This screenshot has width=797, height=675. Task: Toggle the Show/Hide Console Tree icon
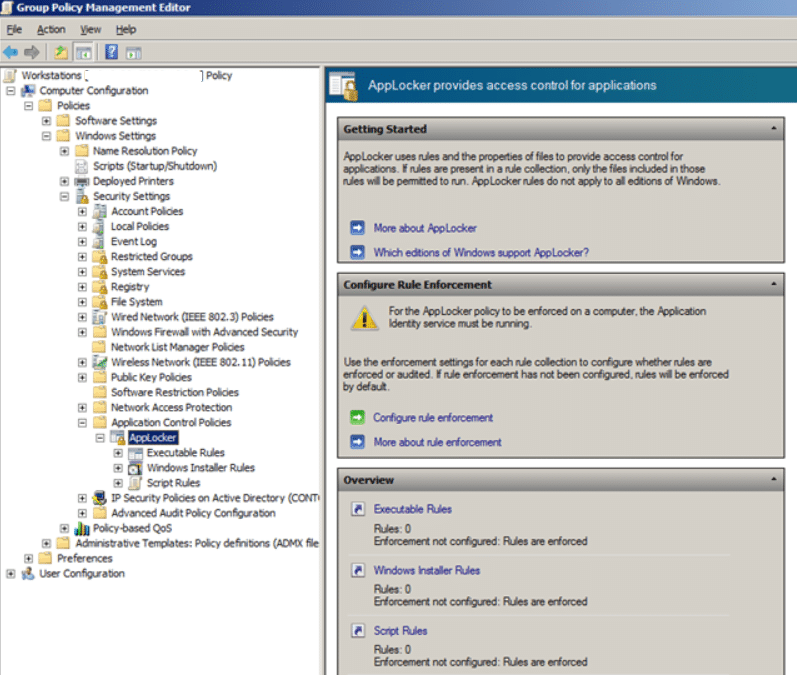tap(83, 52)
